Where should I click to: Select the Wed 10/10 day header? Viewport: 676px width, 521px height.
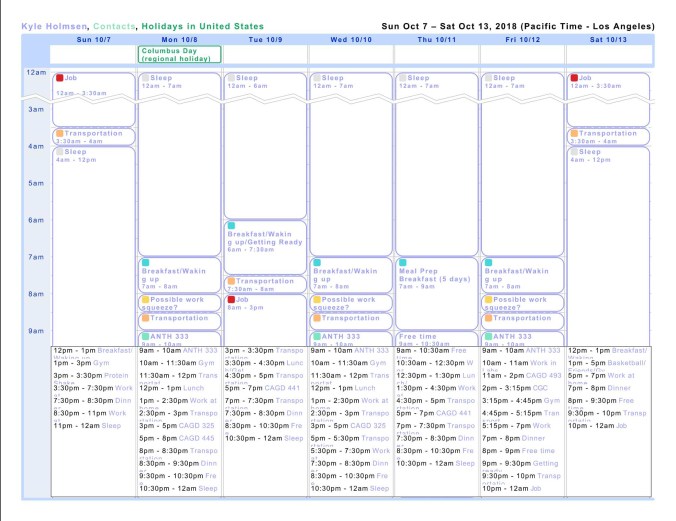(351, 40)
